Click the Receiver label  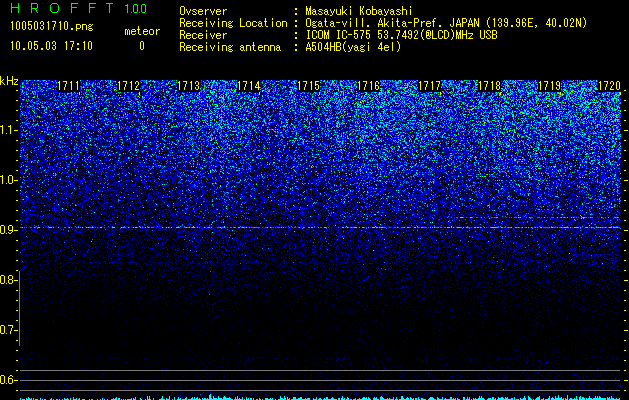(x=203, y=35)
